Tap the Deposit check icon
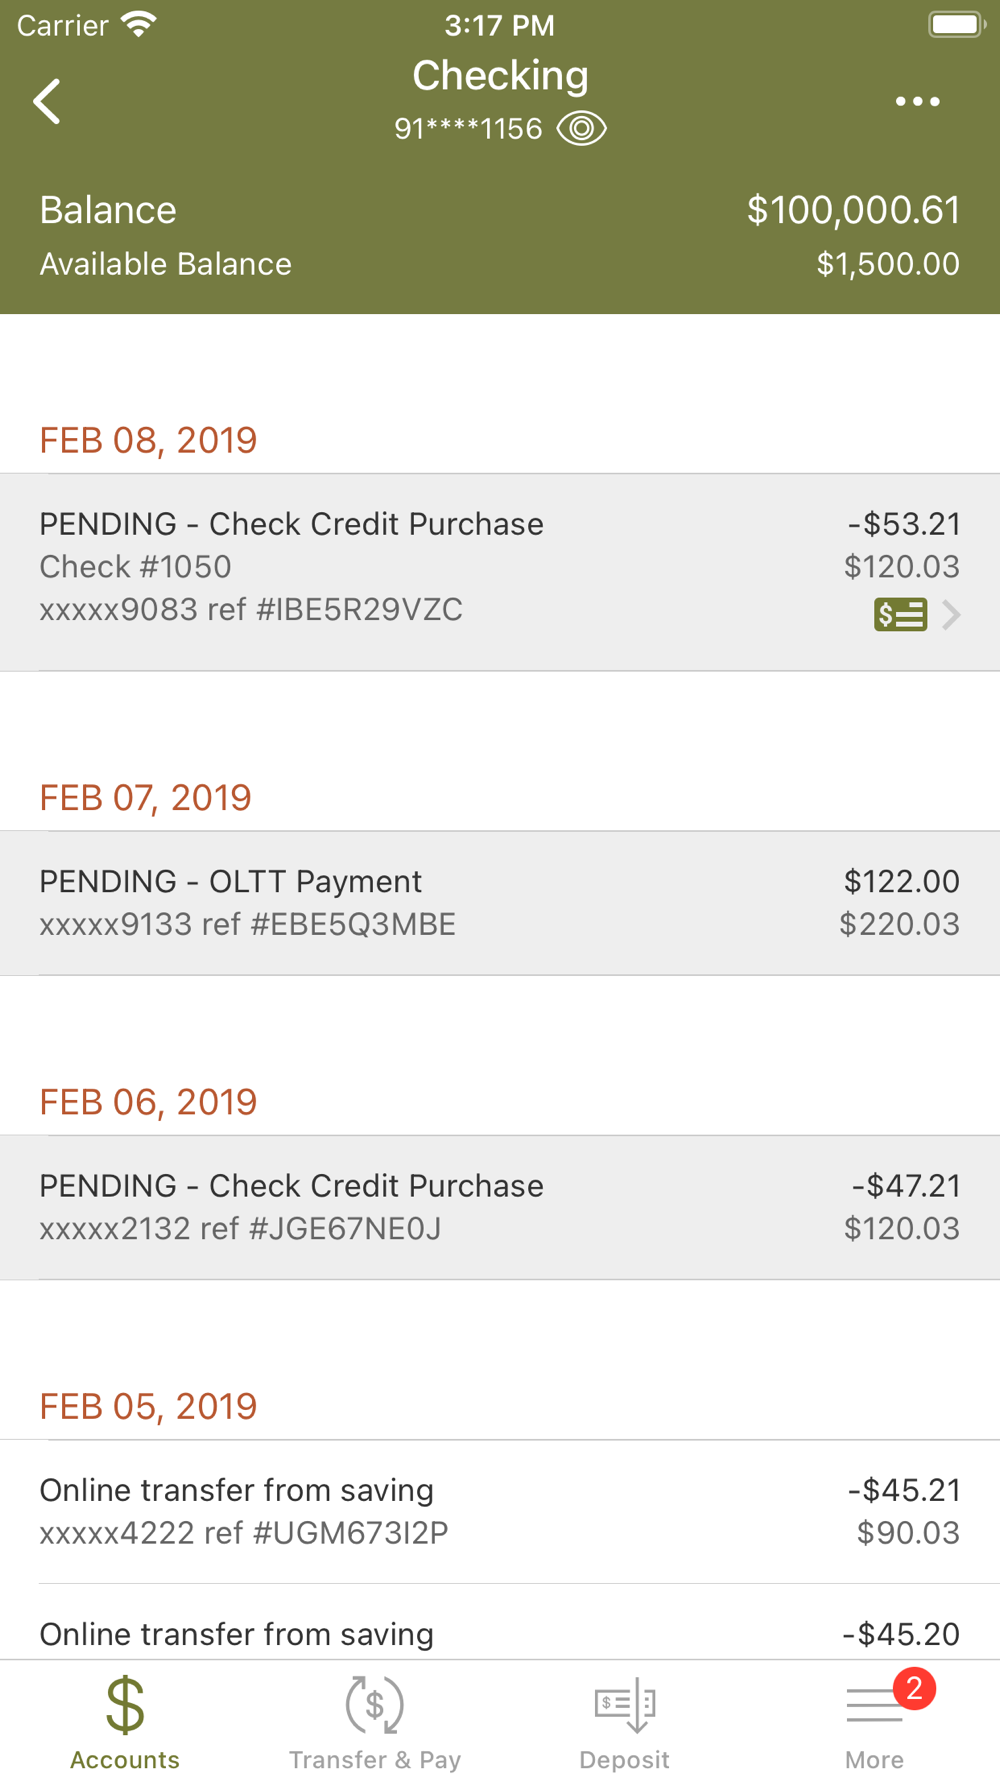 (625, 1705)
